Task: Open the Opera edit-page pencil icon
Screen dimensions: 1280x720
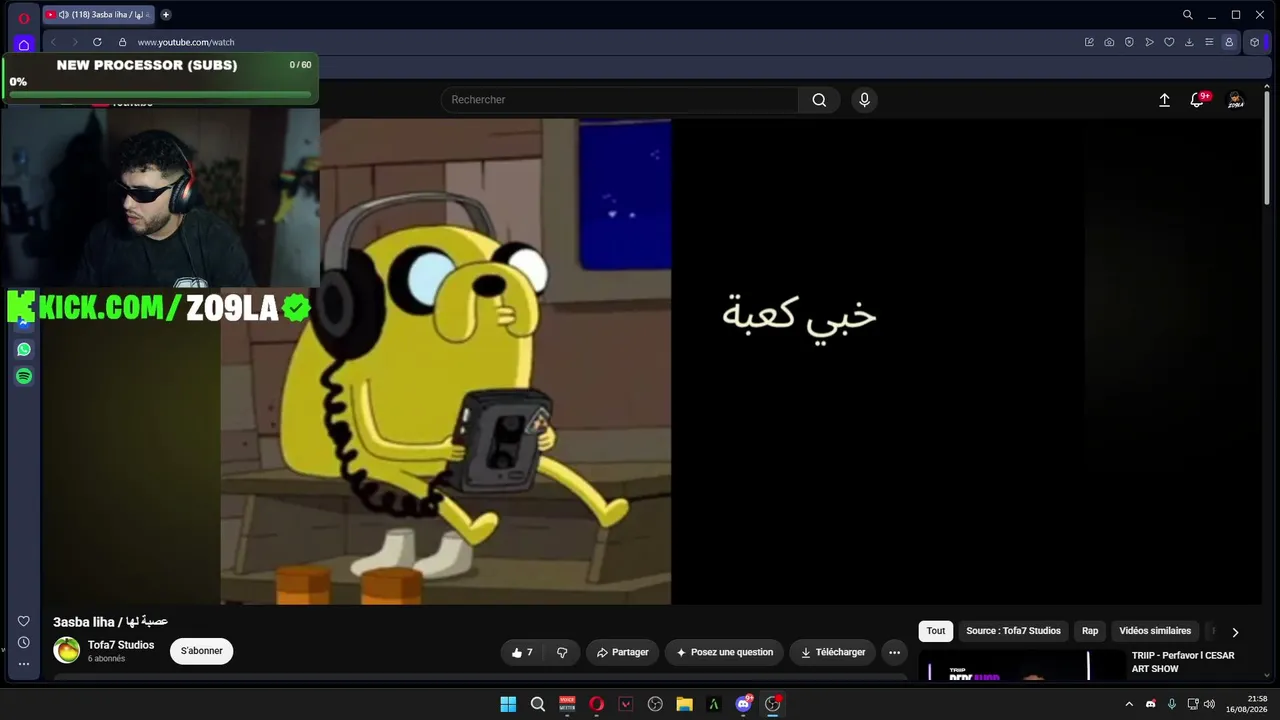Action: (1089, 42)
